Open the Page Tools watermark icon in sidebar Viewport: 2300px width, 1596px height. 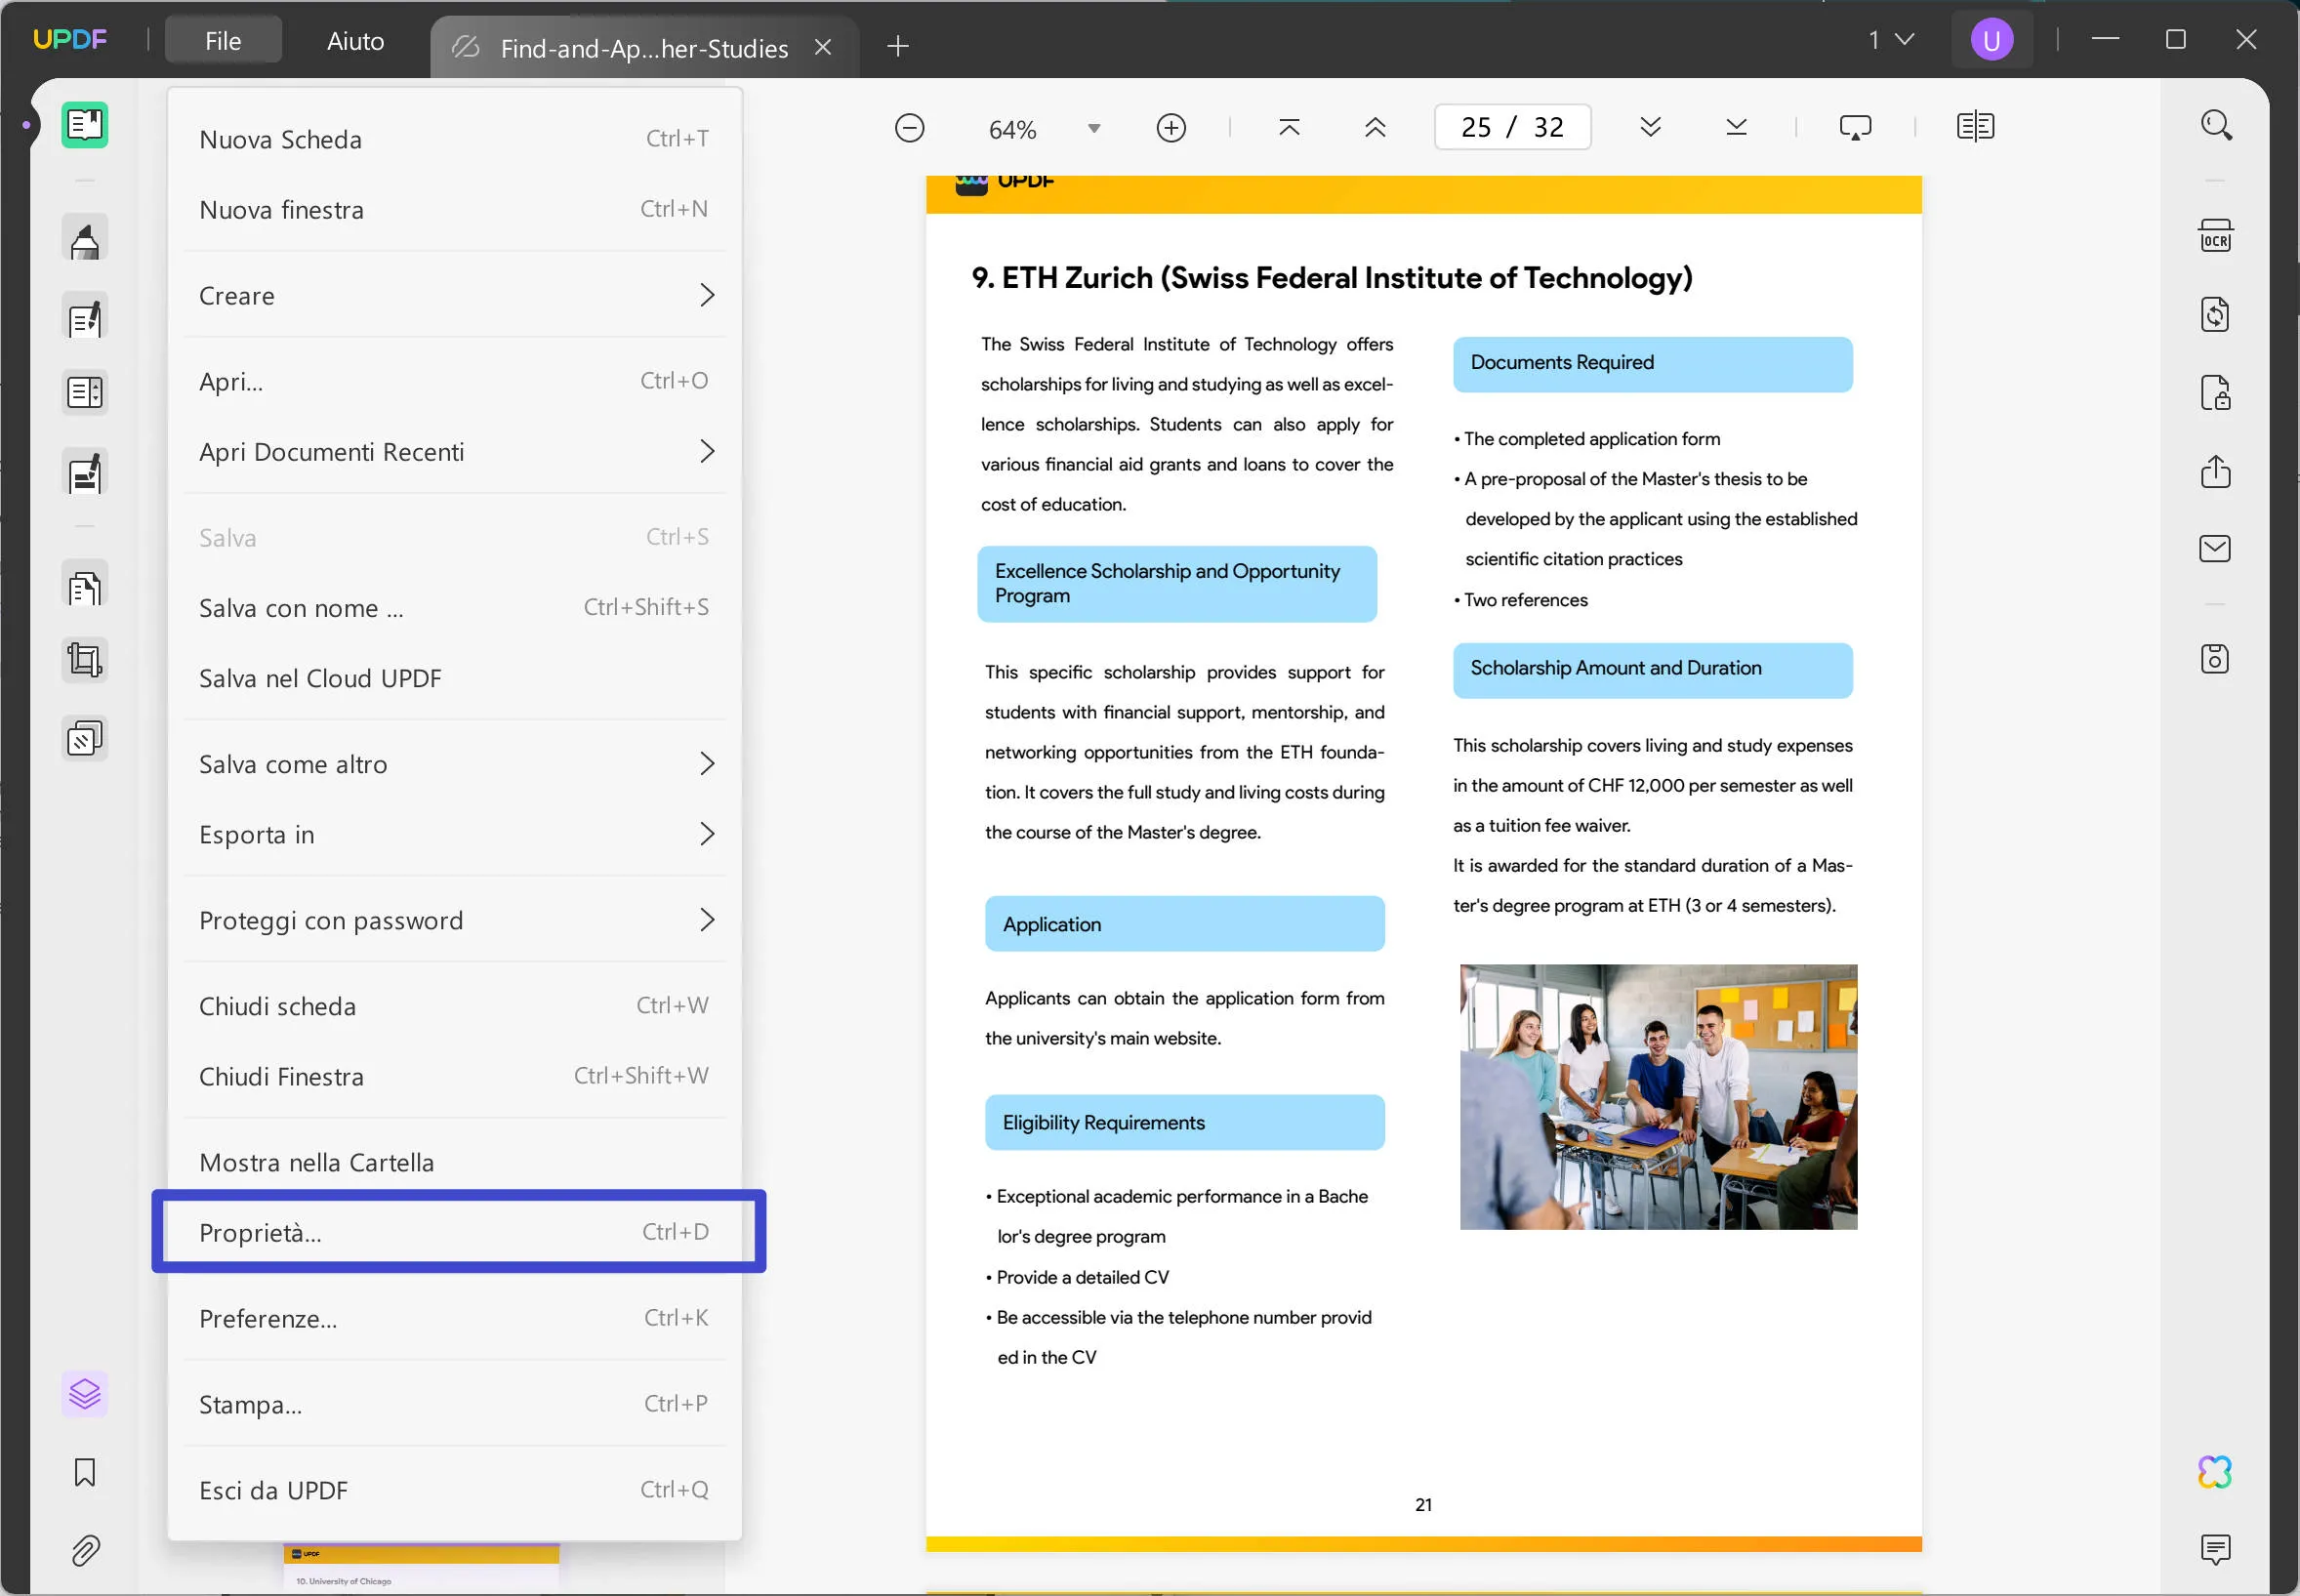coord(85,739)
